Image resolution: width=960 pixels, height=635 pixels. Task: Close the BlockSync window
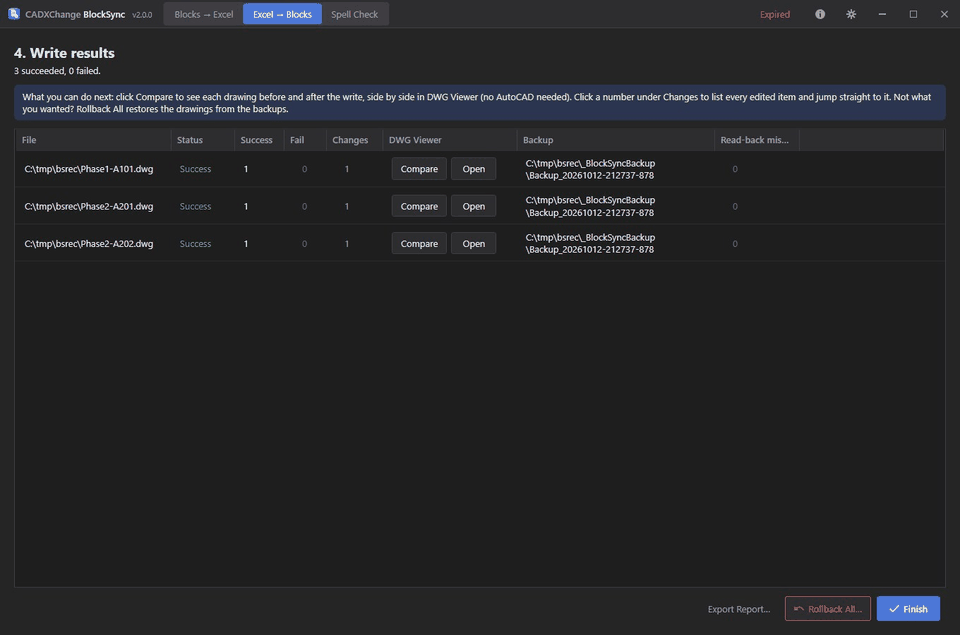(944, 14)
